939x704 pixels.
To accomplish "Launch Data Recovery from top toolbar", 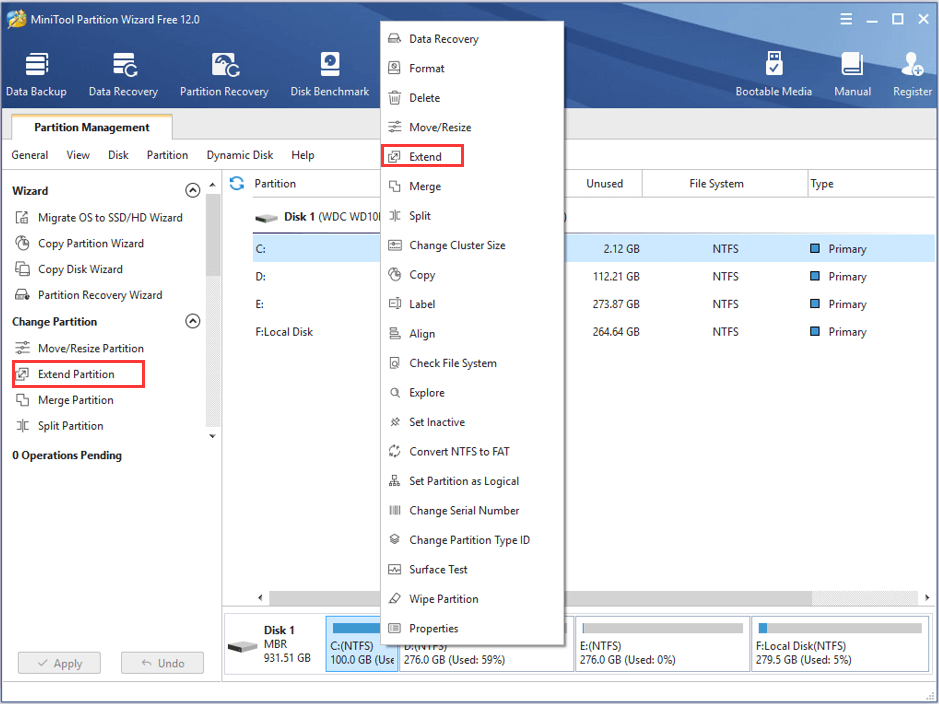I will point(123,74).
